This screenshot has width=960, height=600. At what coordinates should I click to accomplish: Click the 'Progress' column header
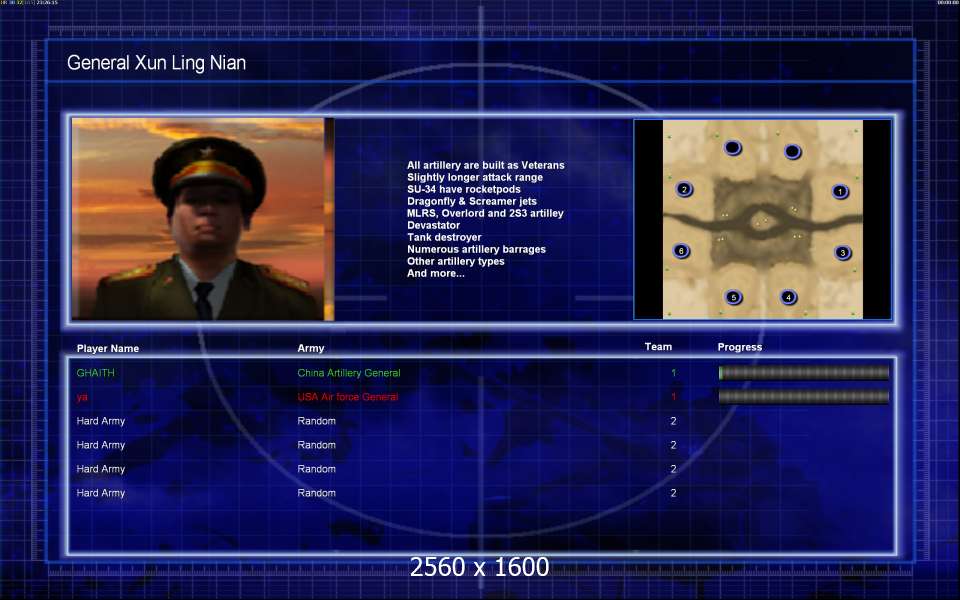click(x=740, y=347)
